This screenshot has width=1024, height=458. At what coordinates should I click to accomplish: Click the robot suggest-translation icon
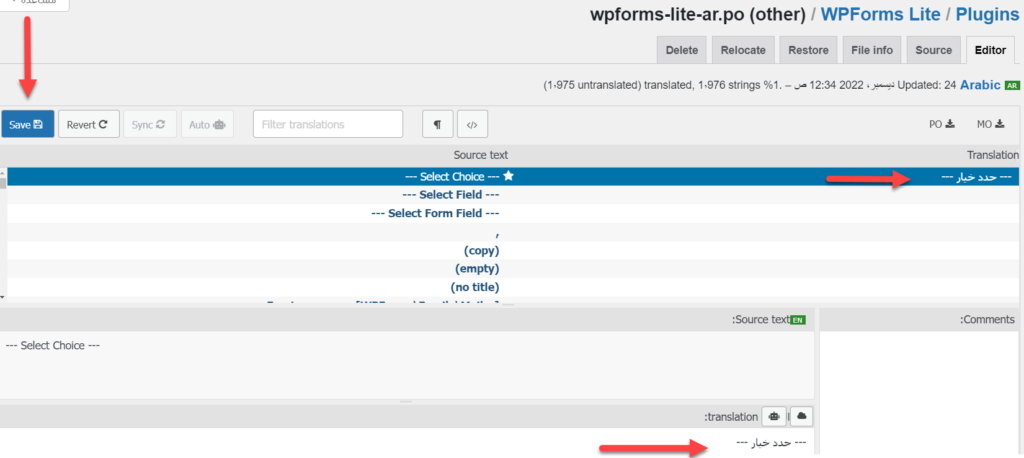774,416
